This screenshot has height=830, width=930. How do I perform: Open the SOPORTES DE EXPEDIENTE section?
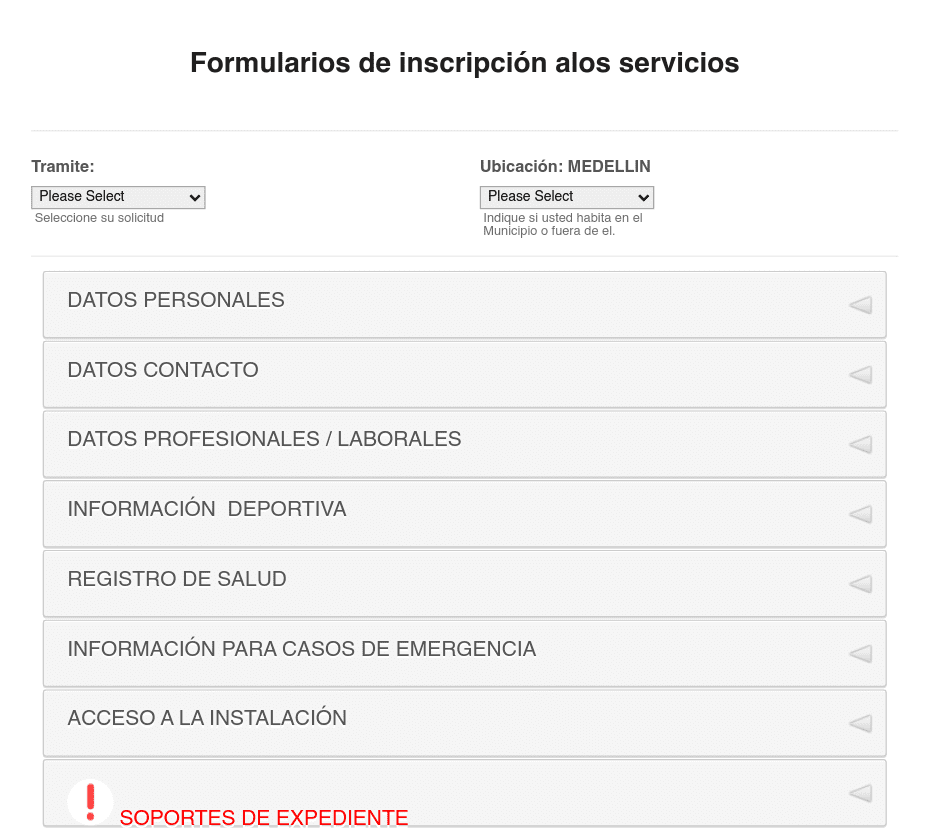[x=464, y=793]
